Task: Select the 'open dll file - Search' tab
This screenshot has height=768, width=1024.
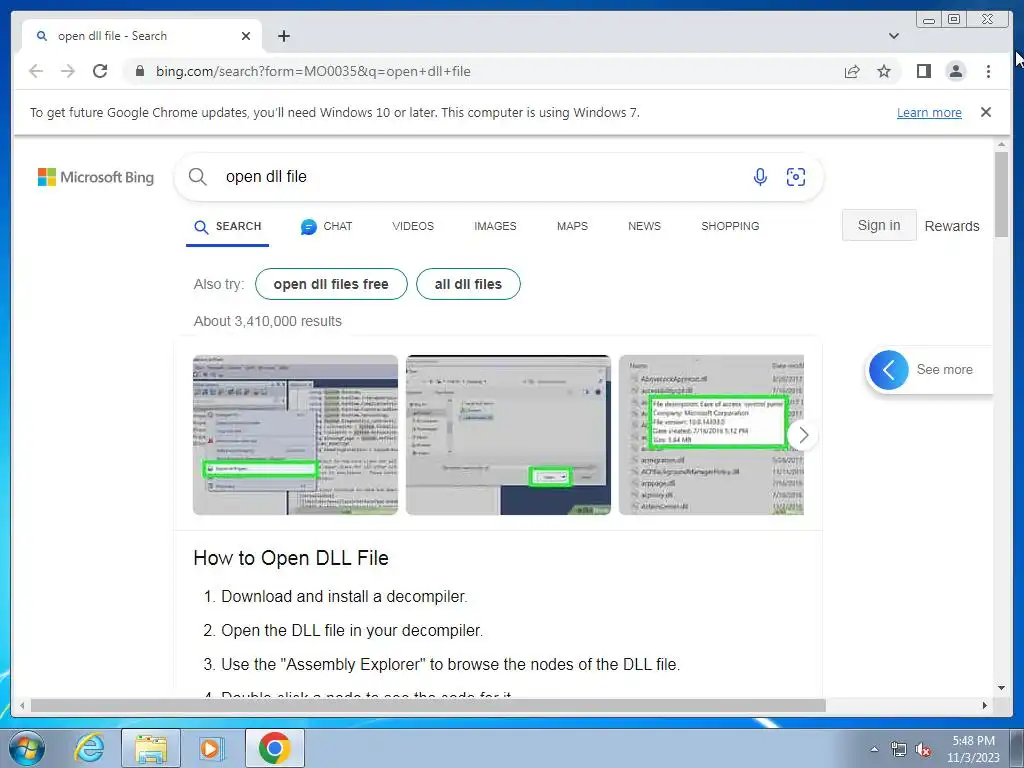Action: pos(142,36)
